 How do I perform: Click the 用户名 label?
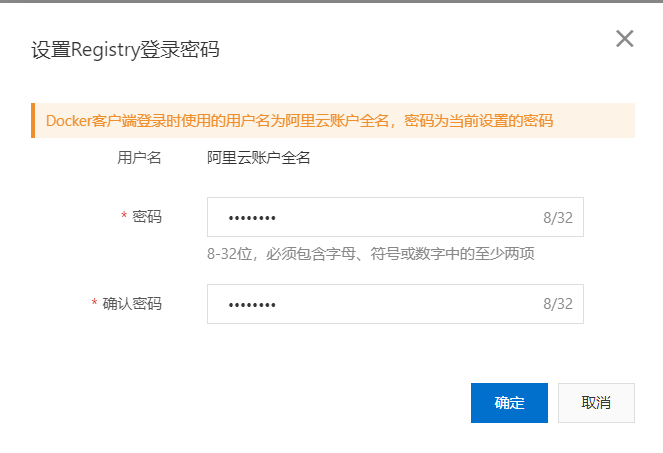click(x=140, y=157)
